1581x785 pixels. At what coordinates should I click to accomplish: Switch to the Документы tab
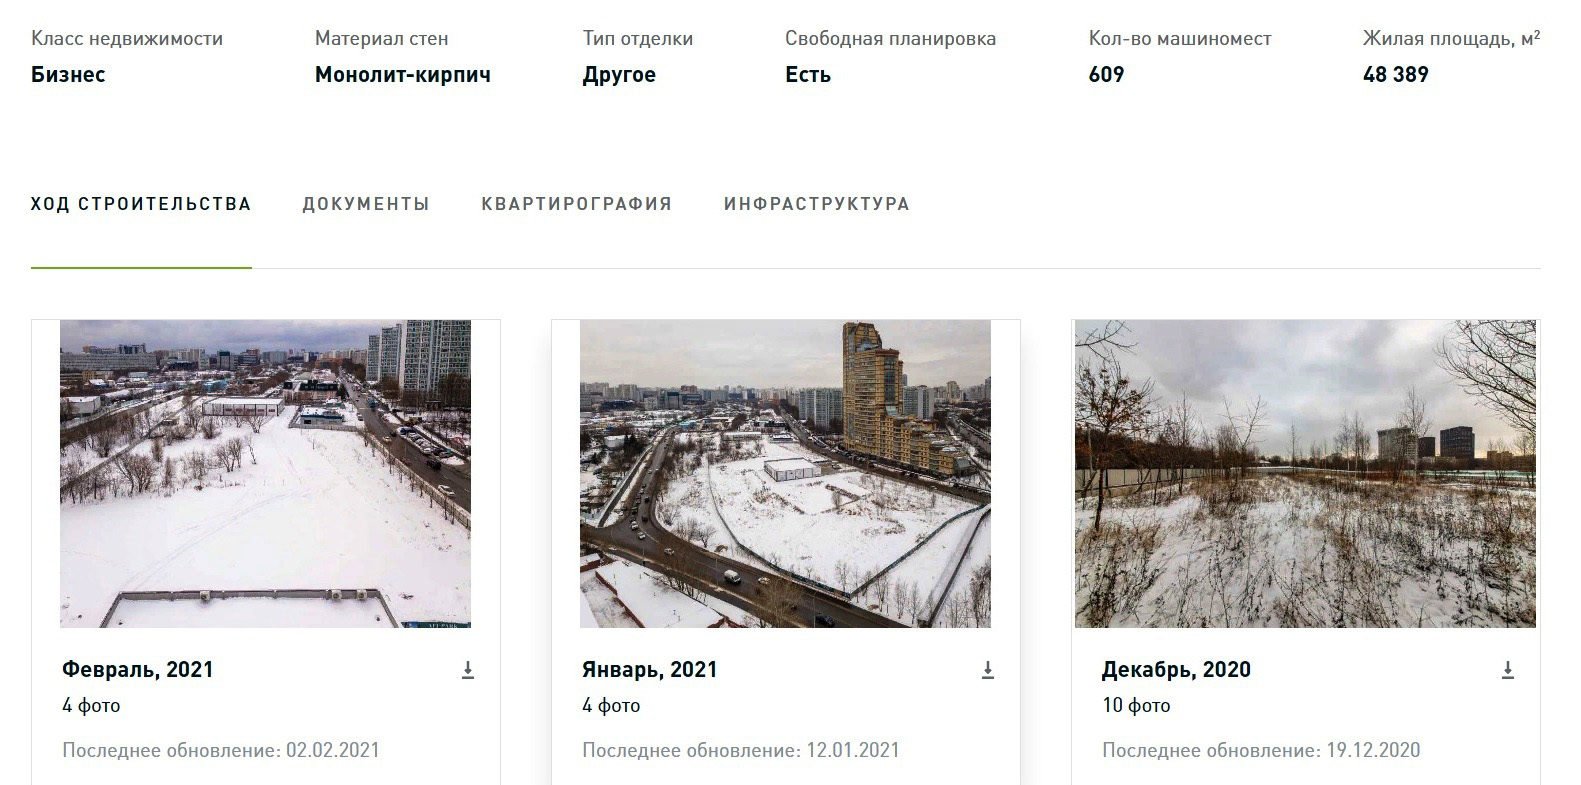(x=366, y=204)
